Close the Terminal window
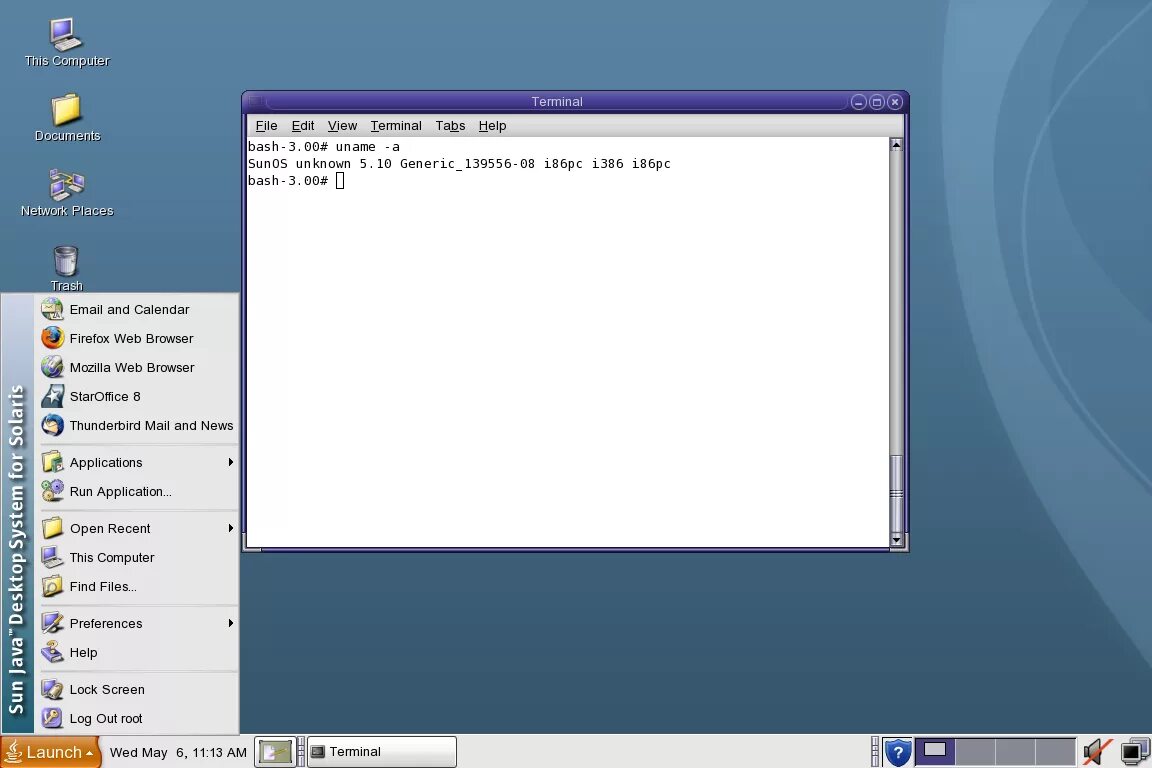 (894, 102)
